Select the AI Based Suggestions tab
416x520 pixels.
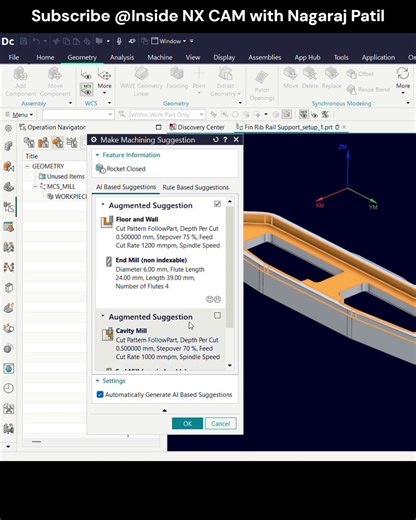click(x=126, y=187)
